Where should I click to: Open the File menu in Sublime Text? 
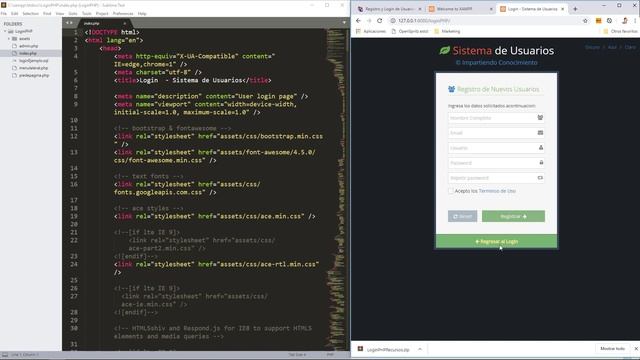coord(4,13)
